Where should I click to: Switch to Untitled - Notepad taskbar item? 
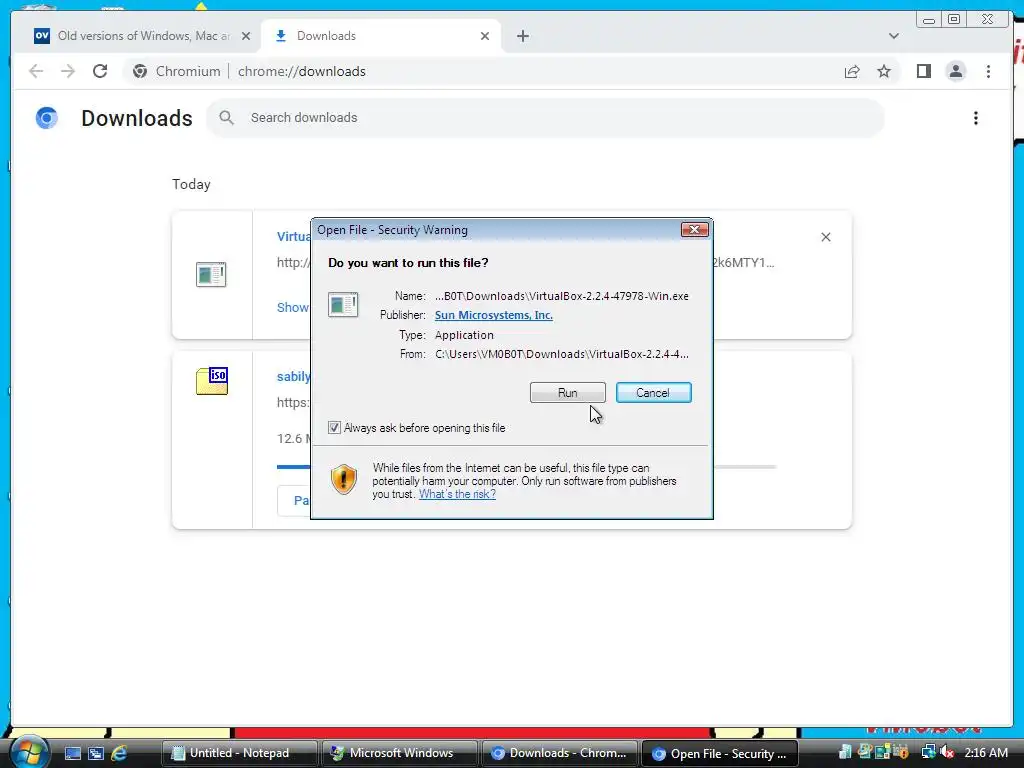click(239, 753)
